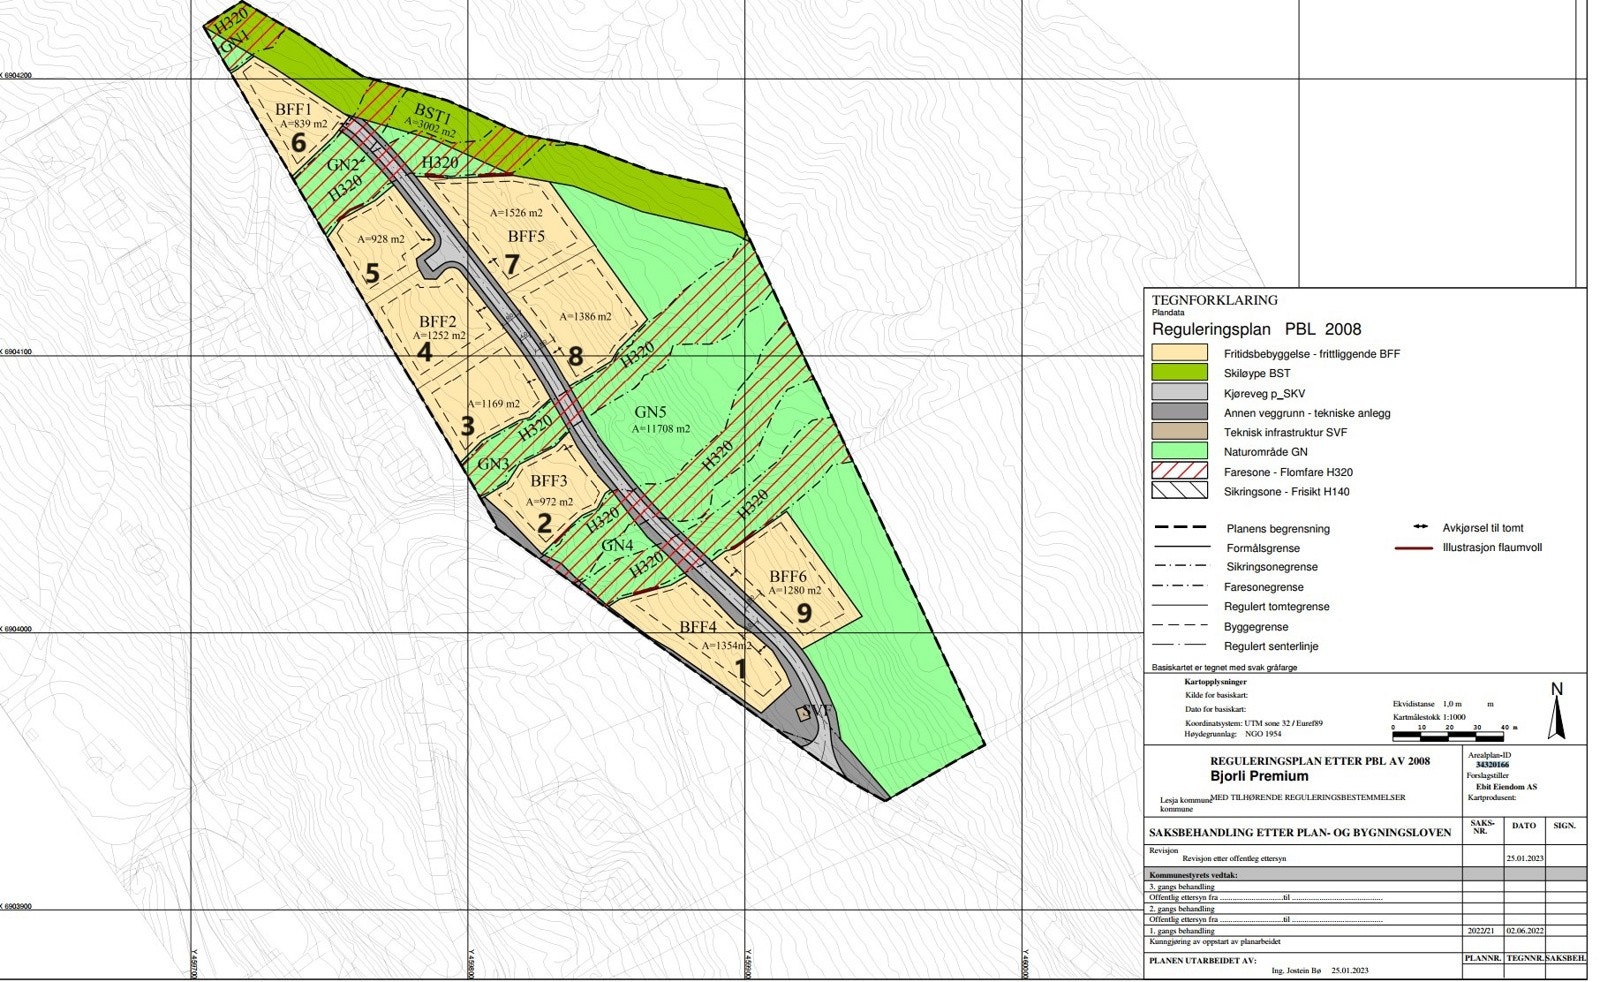Viewport: 1600px width, 982px height.
Task: Click the north arrow symbol
Action: coord(1556,711)
